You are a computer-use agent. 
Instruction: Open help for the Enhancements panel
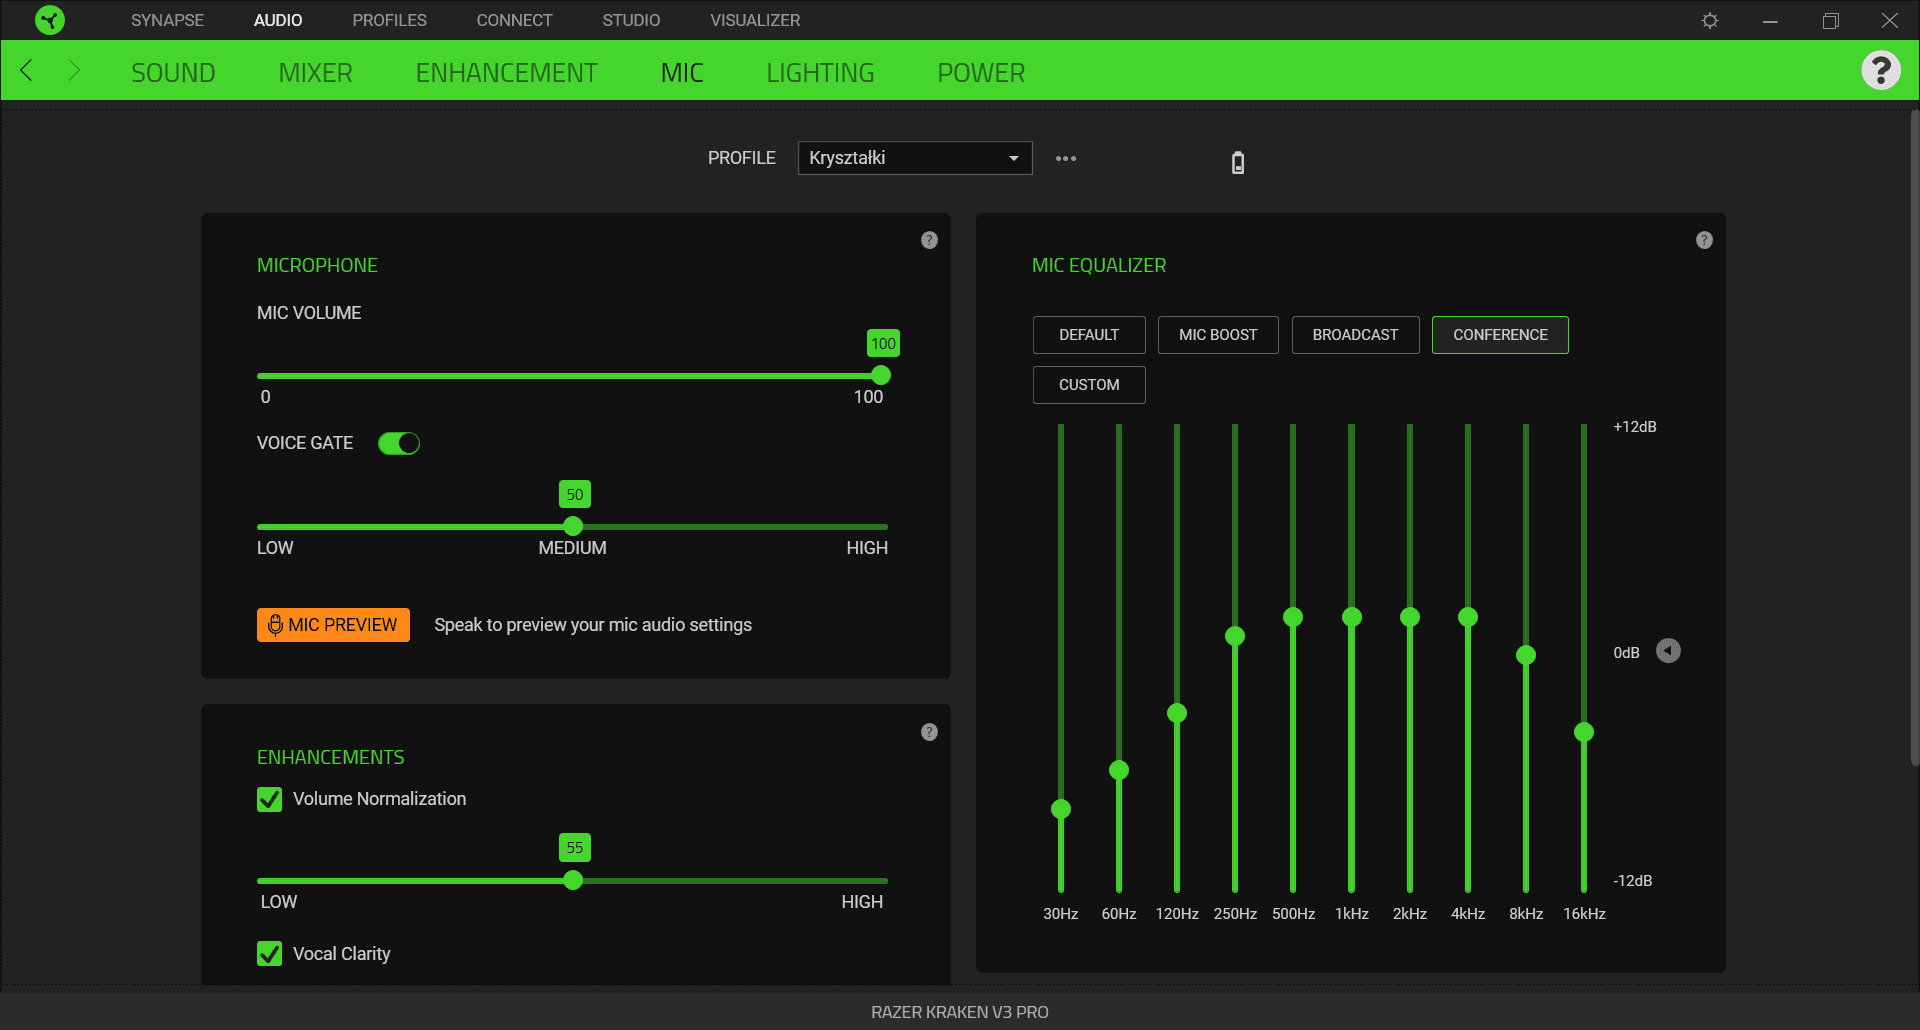[929, 732]
